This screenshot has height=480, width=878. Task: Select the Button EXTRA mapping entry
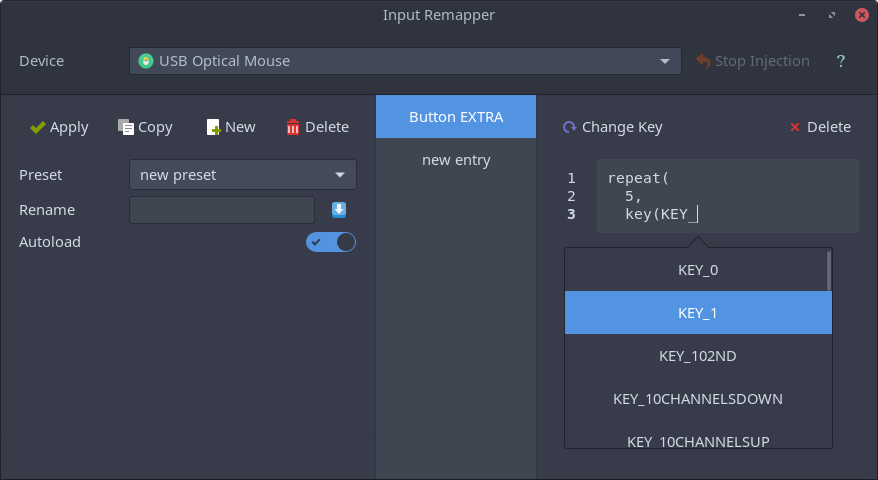[456, 116]
